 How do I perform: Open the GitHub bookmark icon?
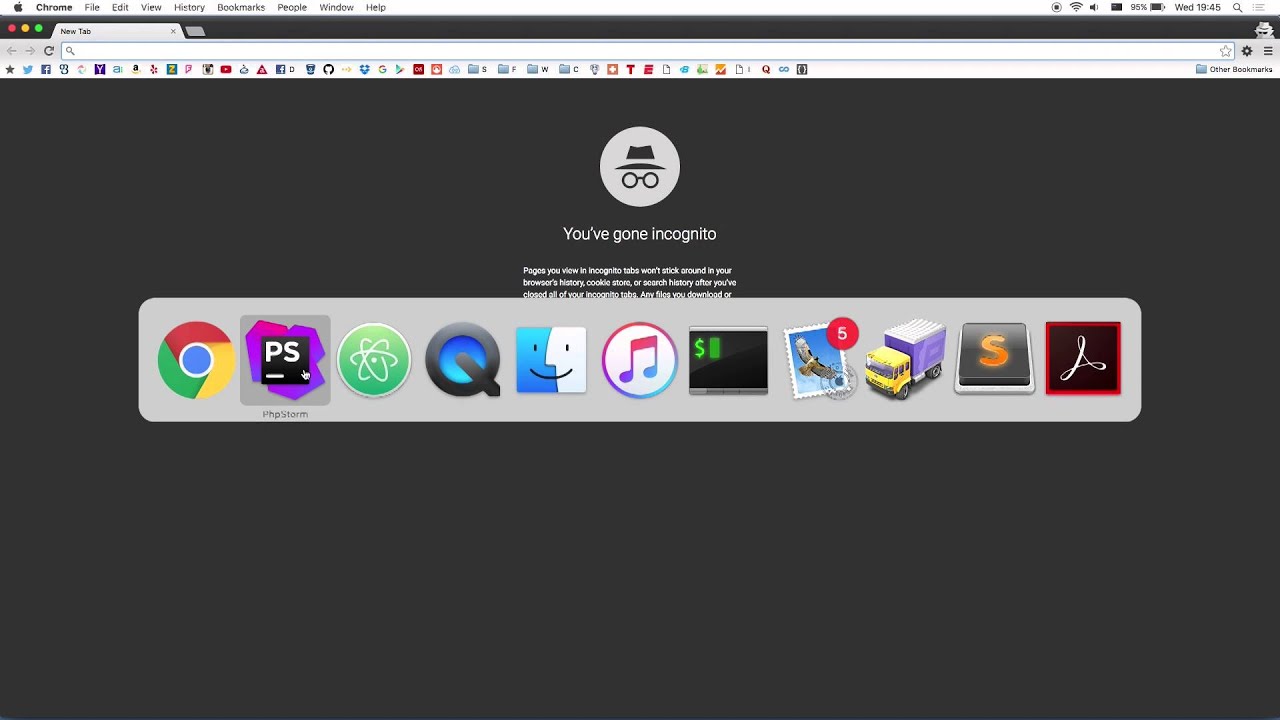(328, 69)
